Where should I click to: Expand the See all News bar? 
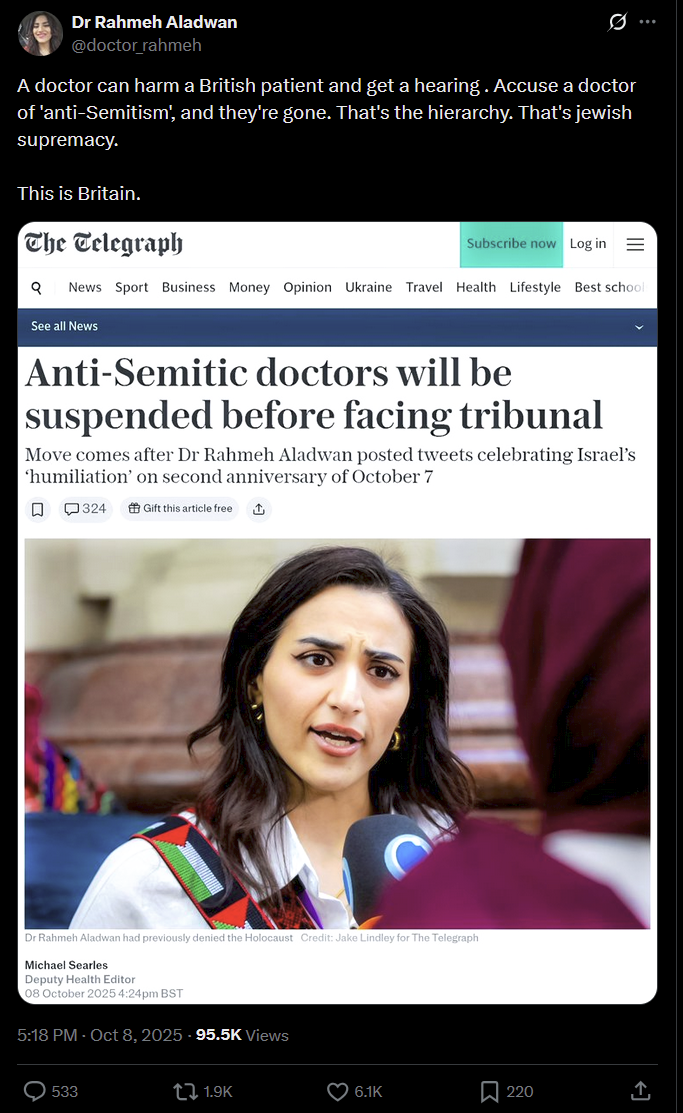tap(337, 327)
